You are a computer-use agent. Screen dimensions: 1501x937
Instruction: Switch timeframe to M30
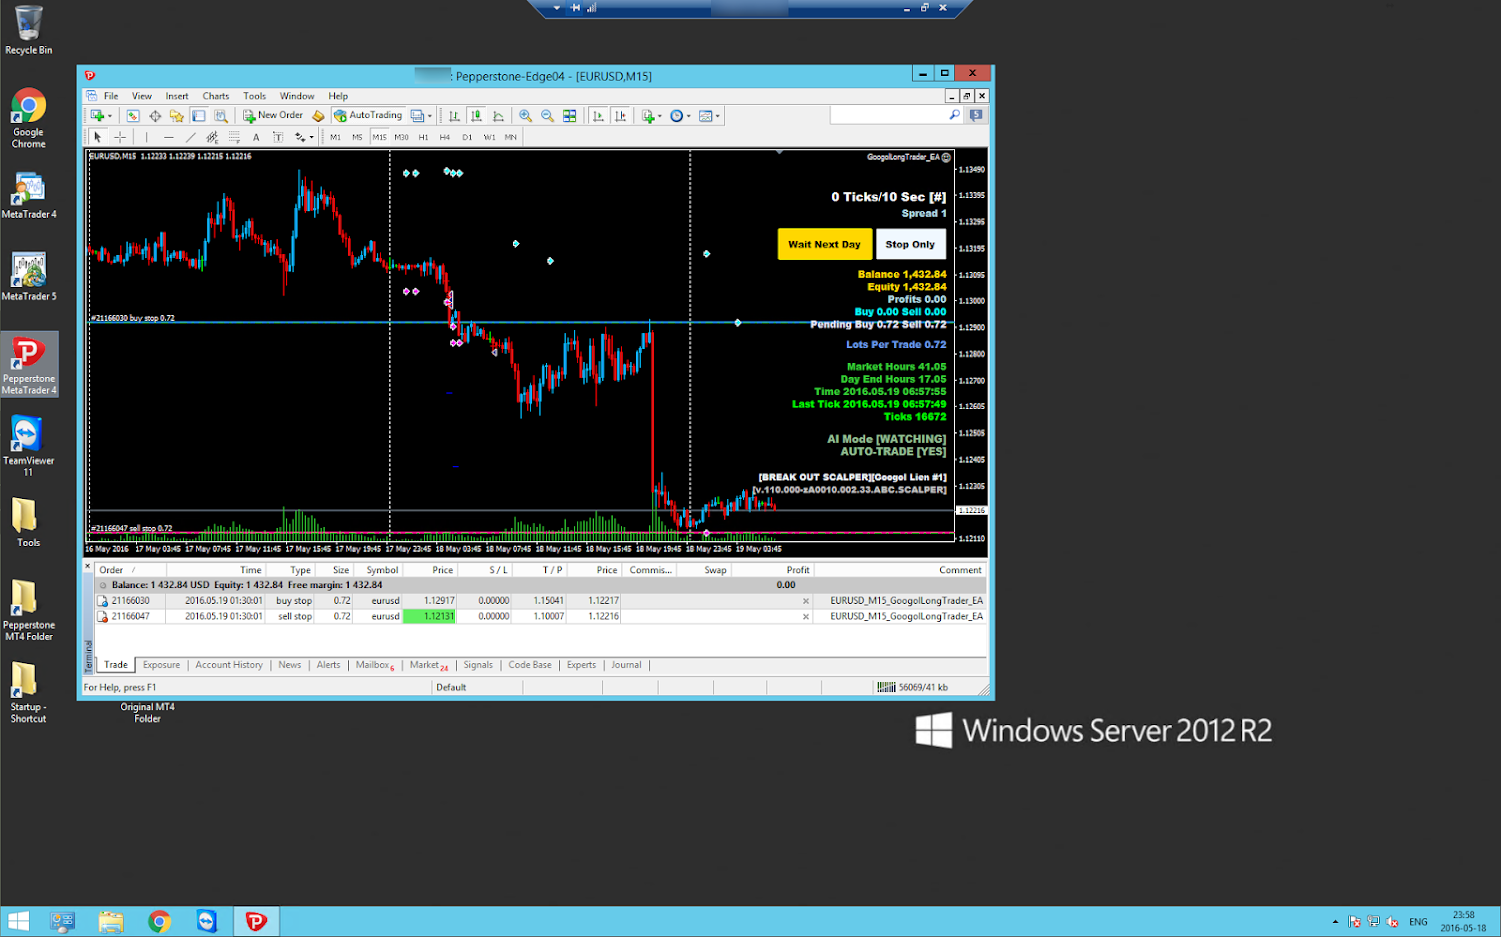[x=401, y=137]
